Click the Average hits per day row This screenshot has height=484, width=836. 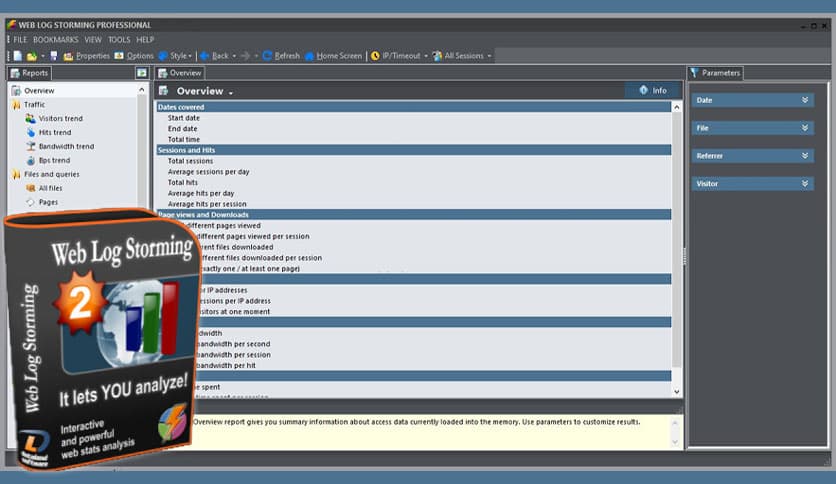(413, 193)
